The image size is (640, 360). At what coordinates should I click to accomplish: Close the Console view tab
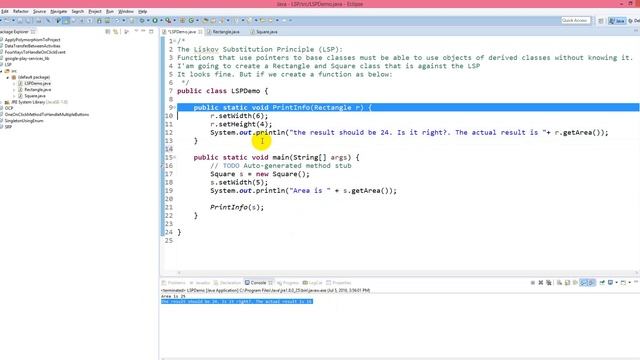(x=270, y=282)
